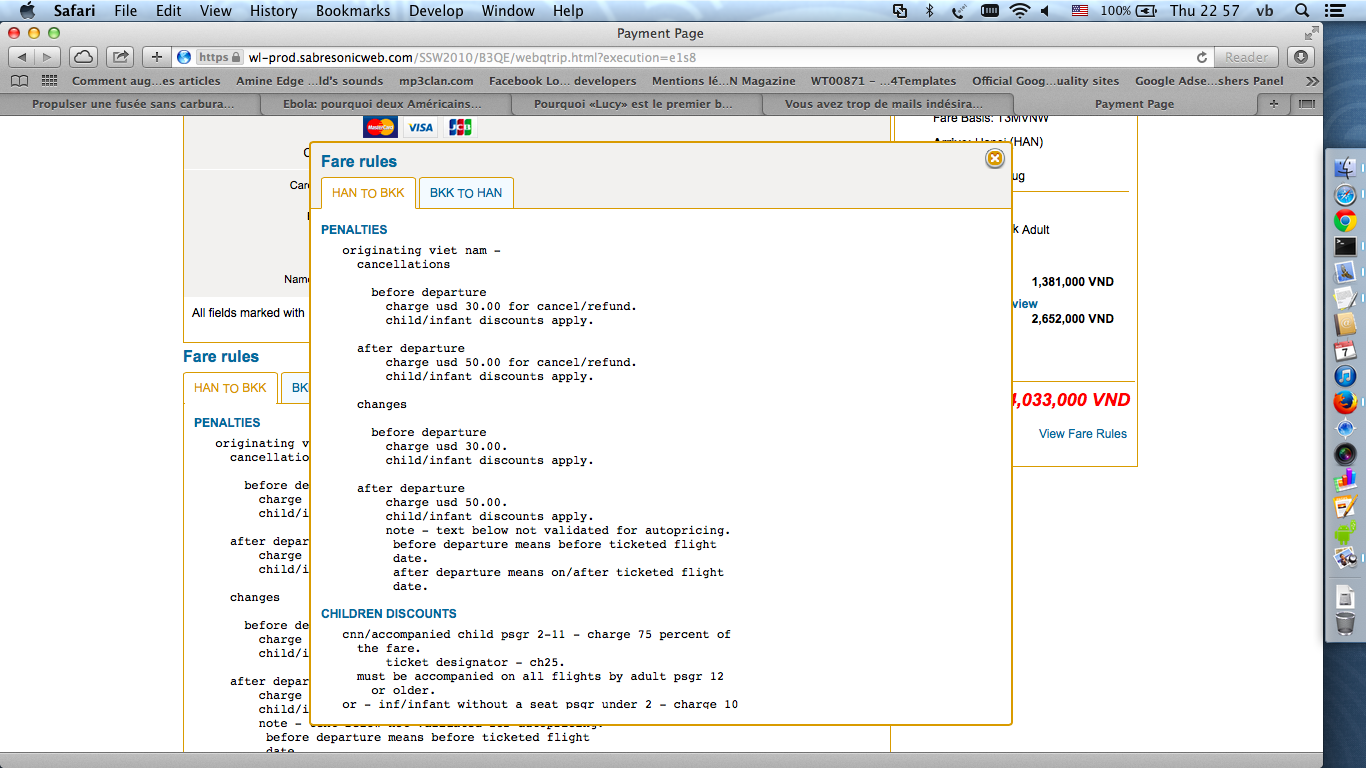Click the Reader button

(x=1246, y=57)
